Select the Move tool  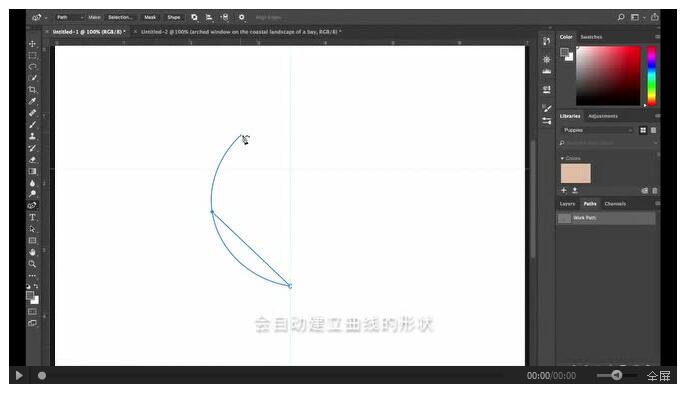[32, 44]
